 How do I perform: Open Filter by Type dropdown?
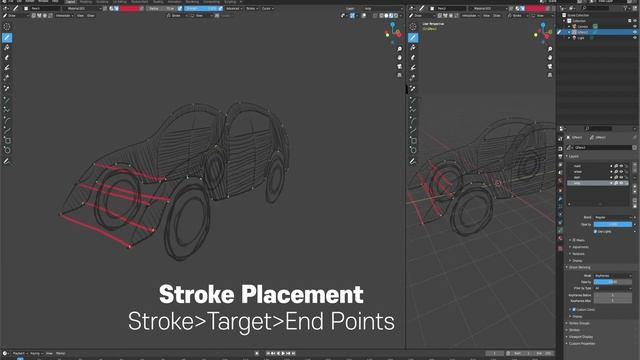click(613, 288)
